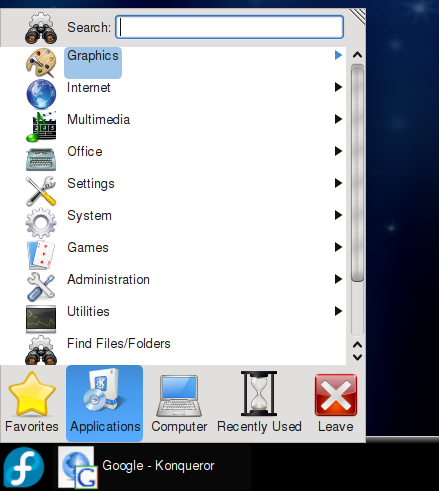Expand the System submenu arrow
The width and height of the screenshot is (439, 491).
[x=338, y=215]
